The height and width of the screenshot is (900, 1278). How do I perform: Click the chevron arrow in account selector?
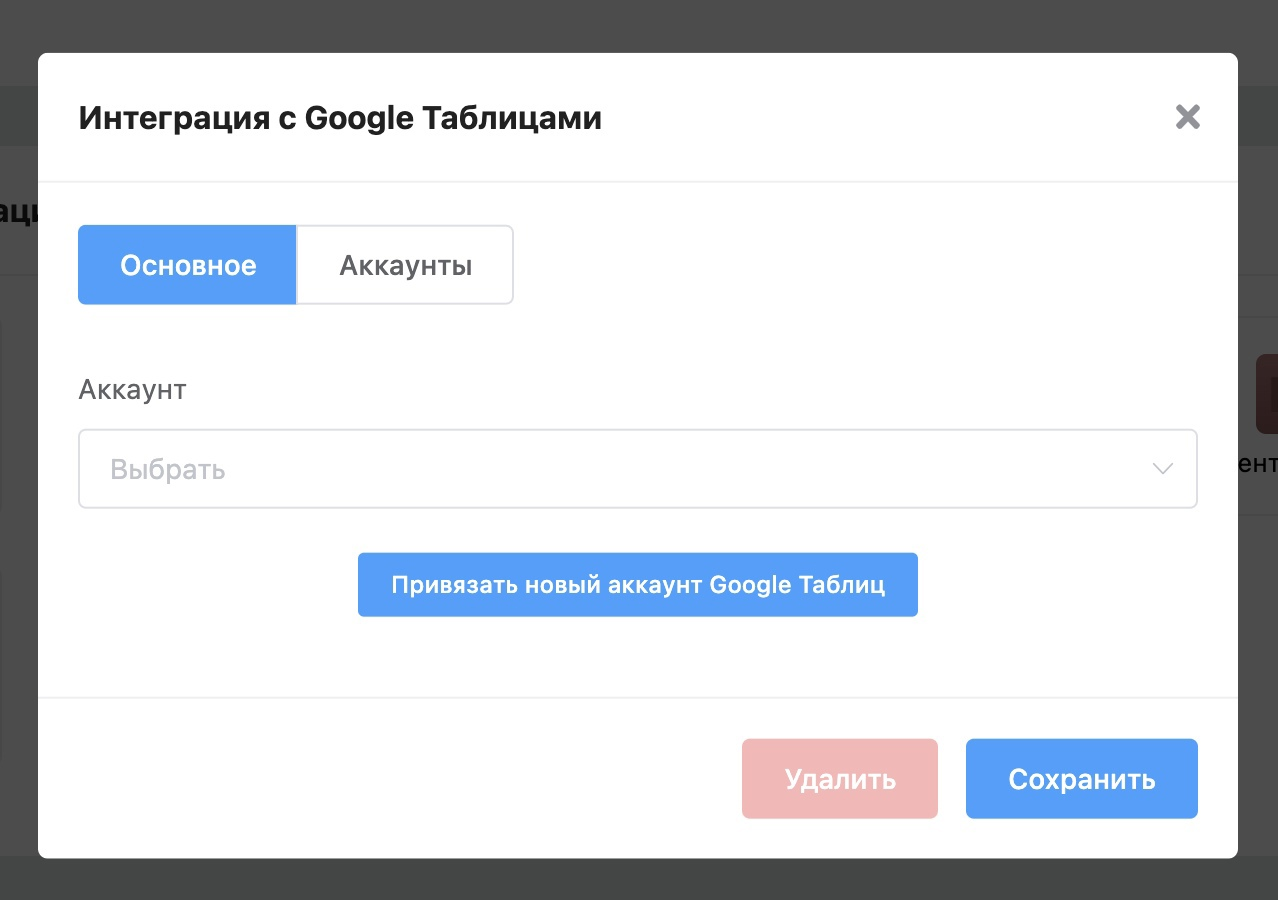coord(1162,469)
